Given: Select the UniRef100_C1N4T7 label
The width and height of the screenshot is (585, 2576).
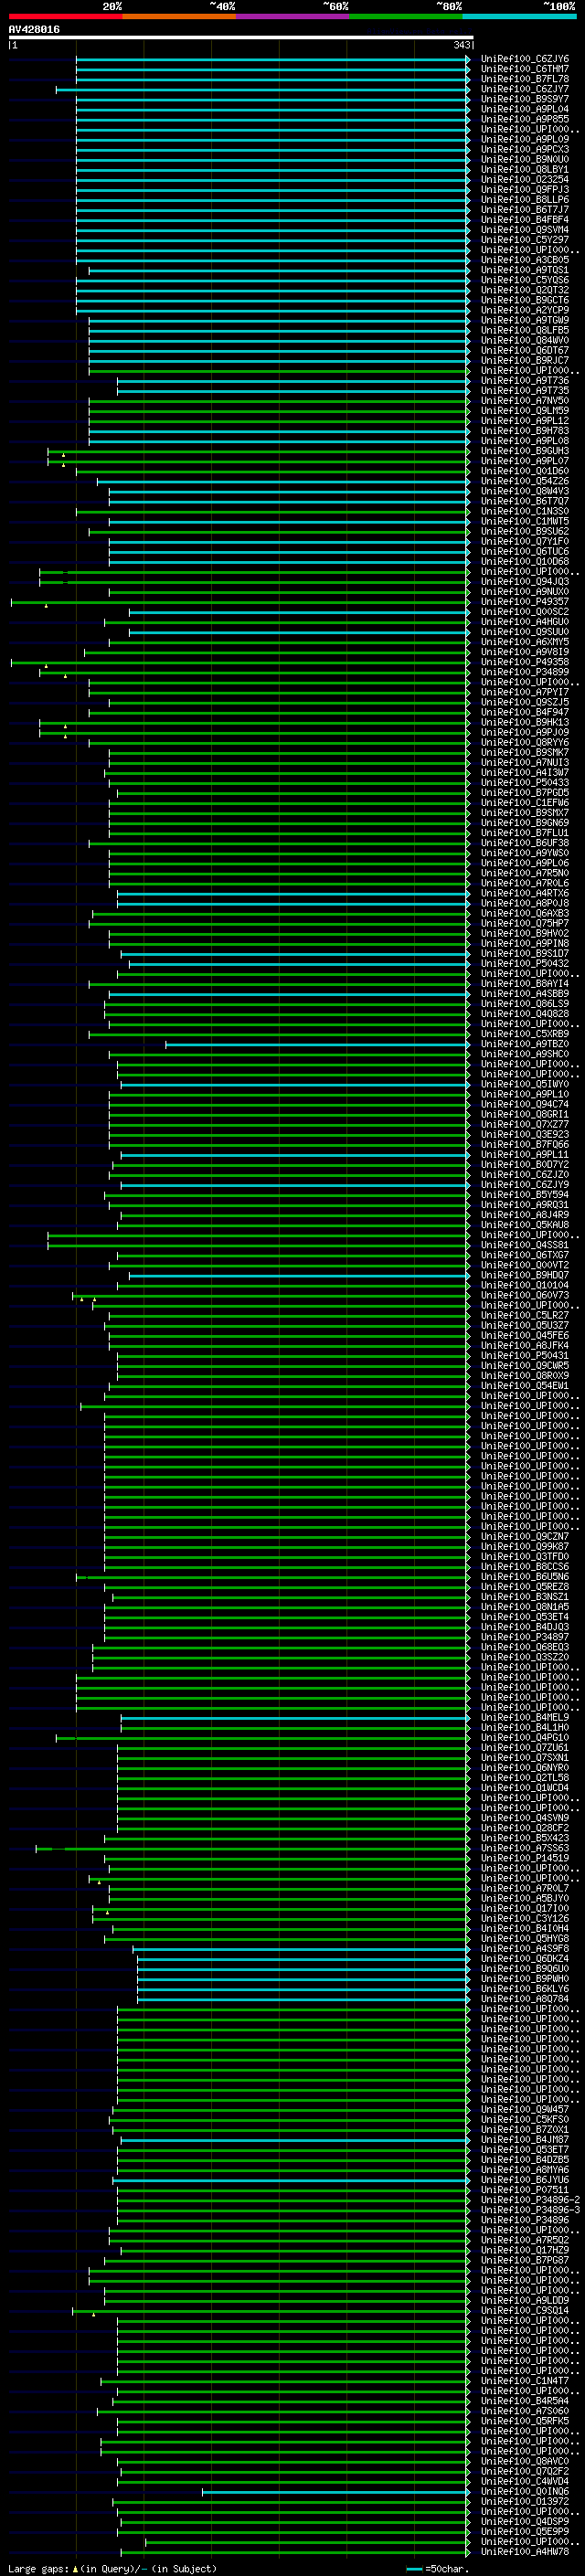Looking at the screenshot, I should (x=524, y=2381).
